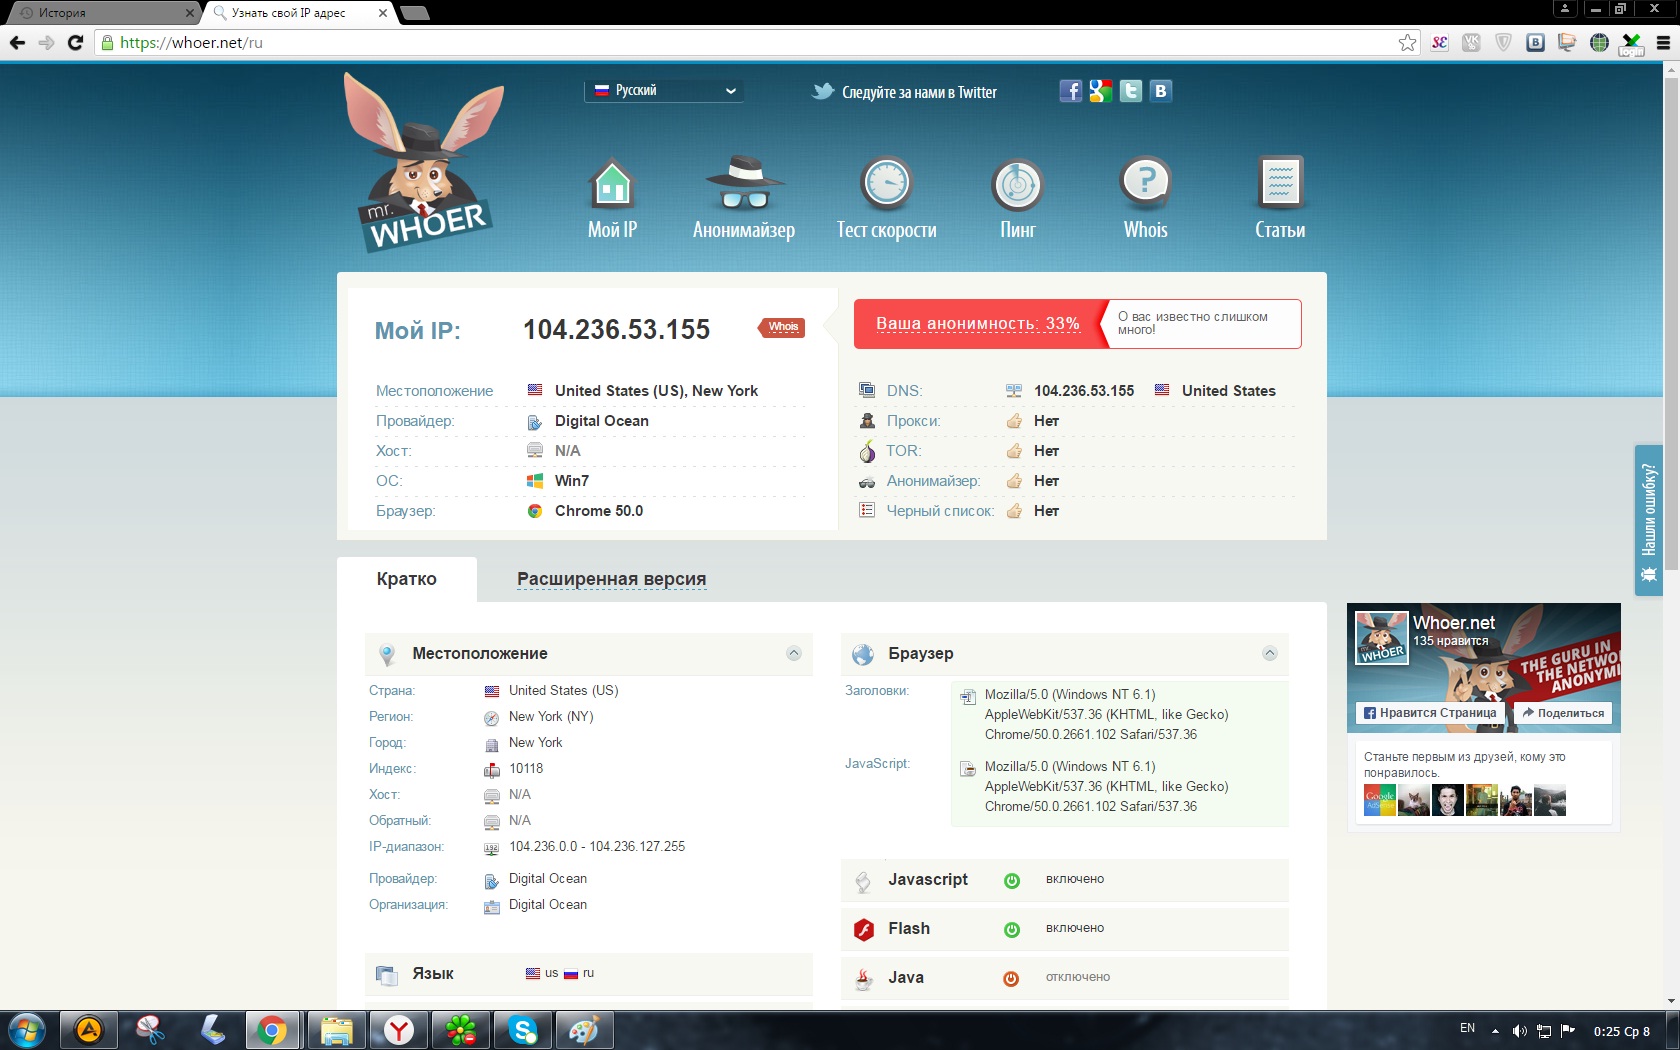Click the Язык section header
This screenshot has width=1680, height=1050.
(589, 974)
